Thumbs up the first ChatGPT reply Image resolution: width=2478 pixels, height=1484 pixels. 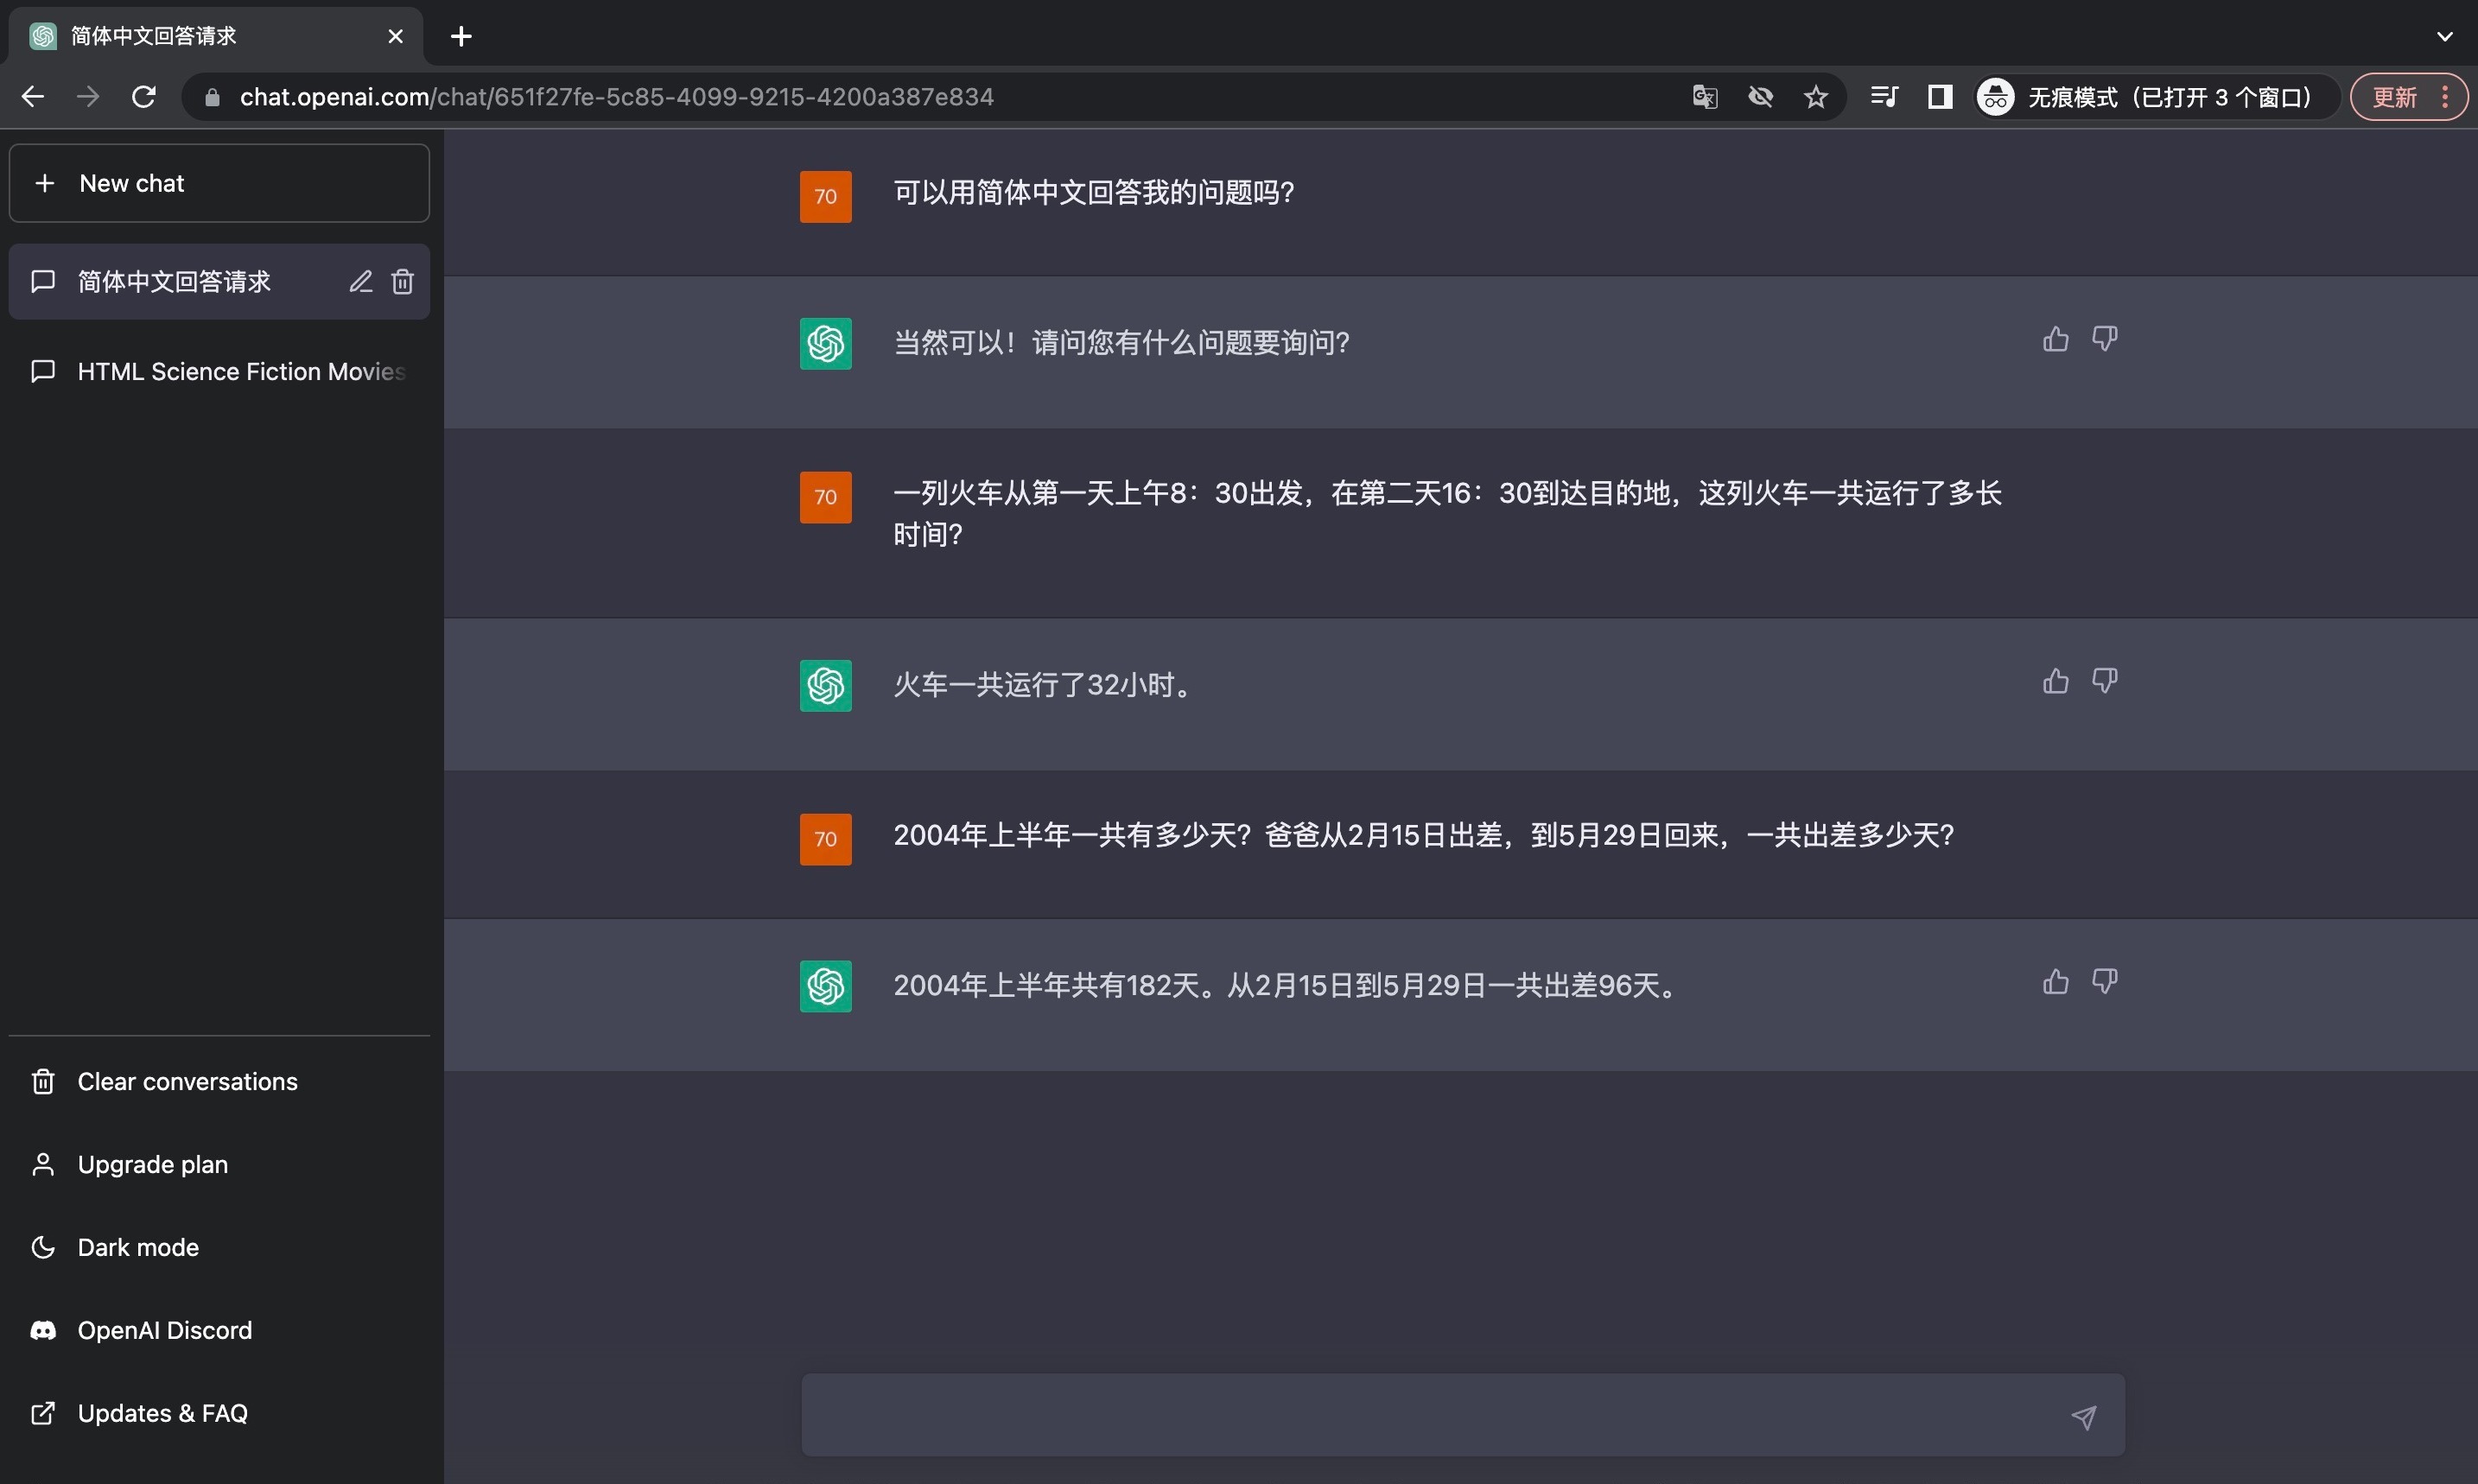(x=2055, y=339)
